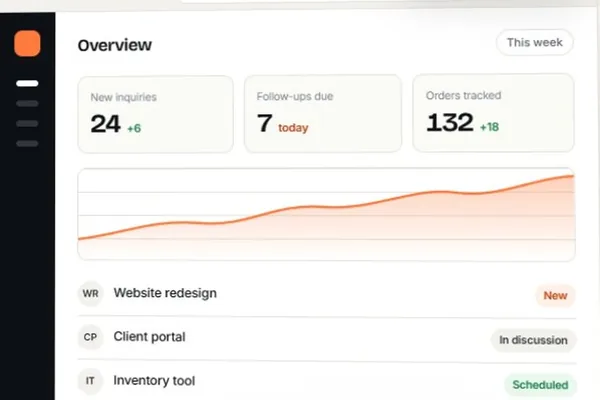Click the CP avatar badge
Screen dimensions: 600x400
(x=90, y=337)
